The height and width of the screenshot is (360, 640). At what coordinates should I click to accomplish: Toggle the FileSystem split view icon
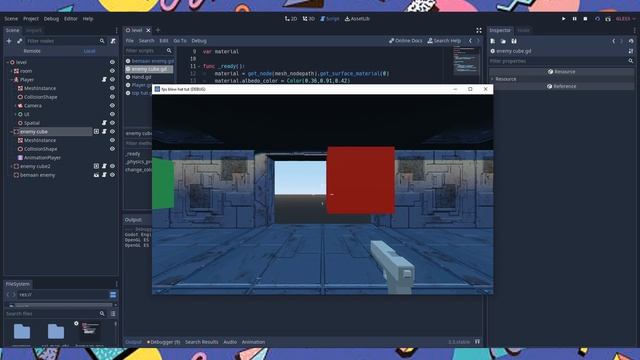point(113,295)
